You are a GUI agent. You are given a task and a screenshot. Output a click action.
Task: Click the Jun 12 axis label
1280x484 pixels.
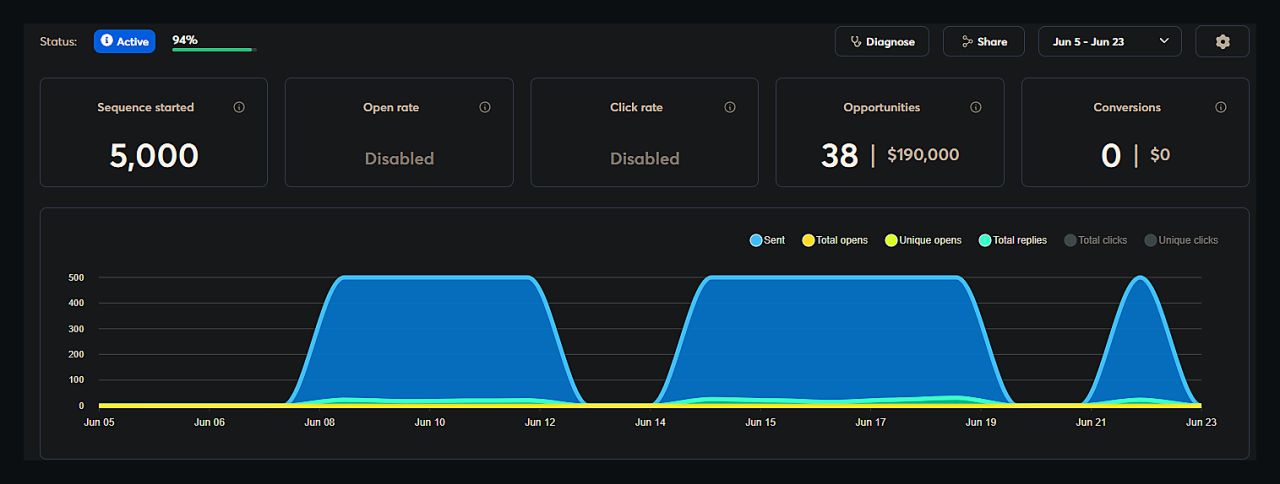(x=540, y=423)
